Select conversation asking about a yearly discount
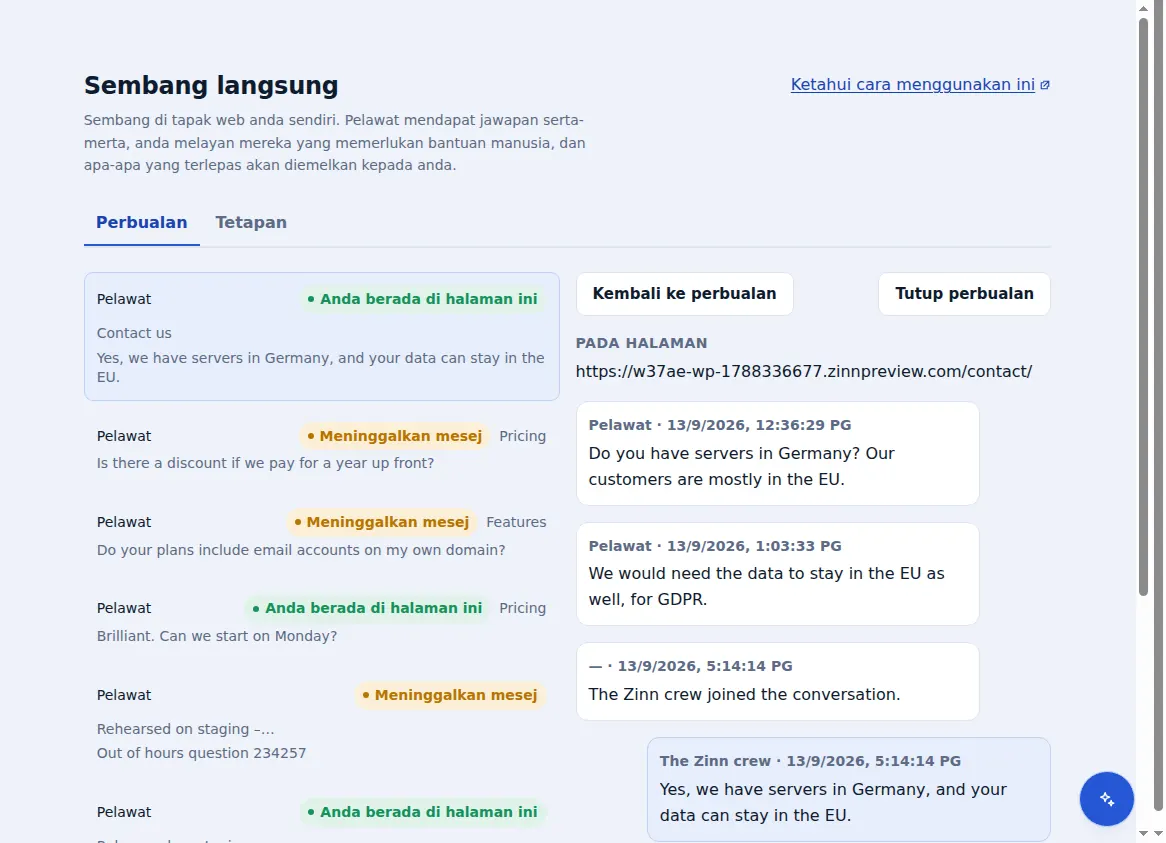The image size is (1166, 843). coord(321,448)
